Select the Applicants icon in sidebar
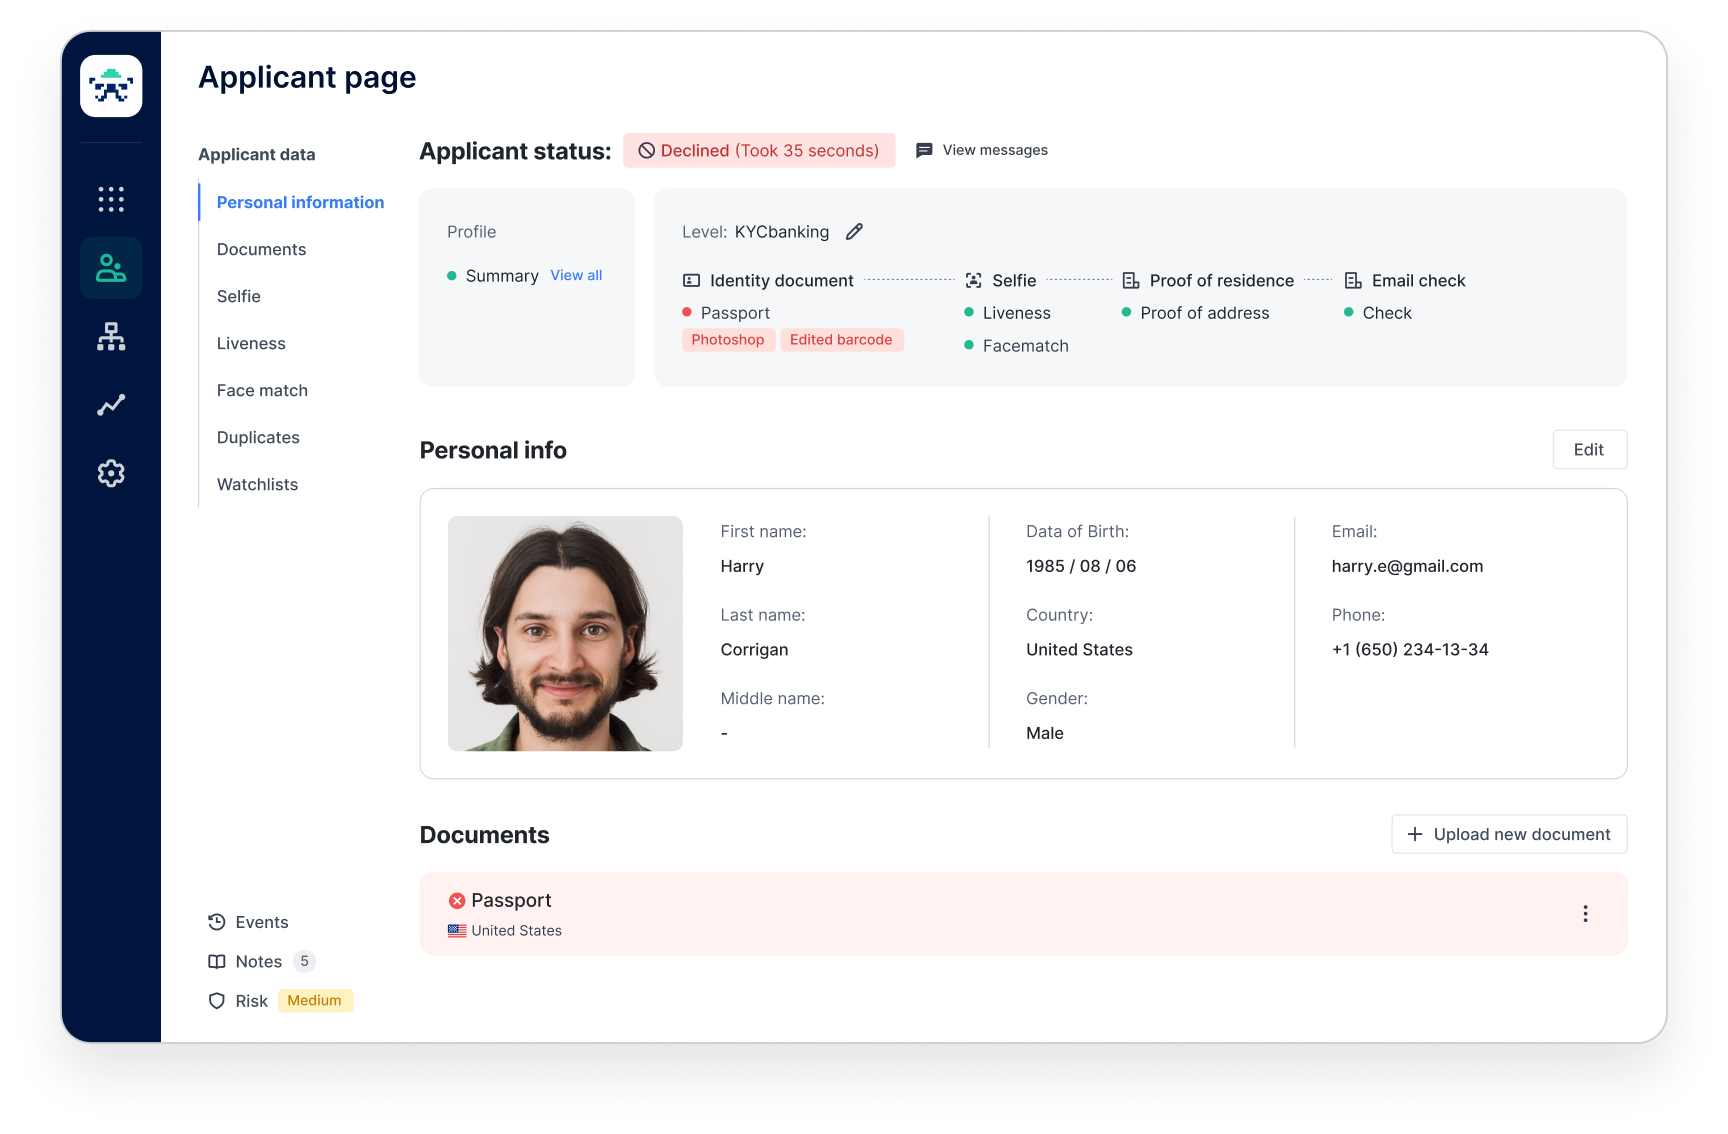The image size is (1728, 1134). (111, 268)
